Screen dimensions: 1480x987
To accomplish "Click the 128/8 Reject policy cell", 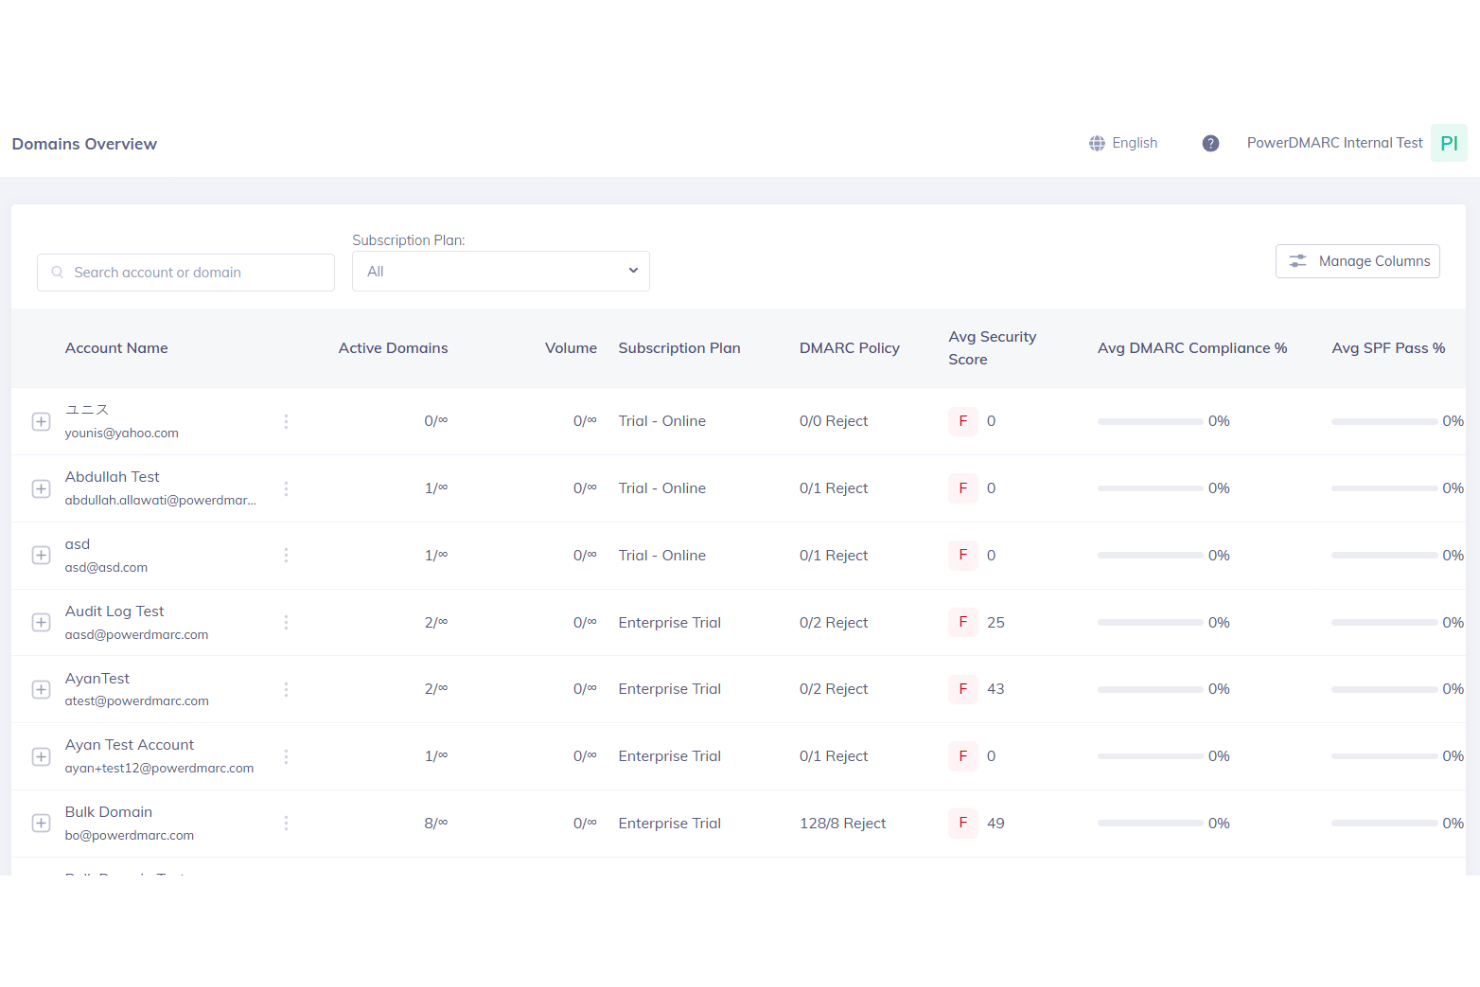I will [842, 823].
